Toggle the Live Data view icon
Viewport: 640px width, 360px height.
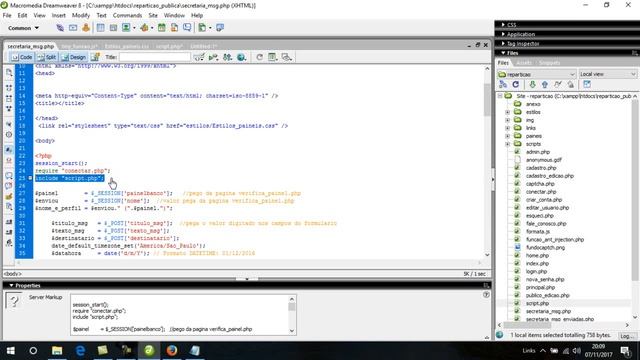point(95,57)
